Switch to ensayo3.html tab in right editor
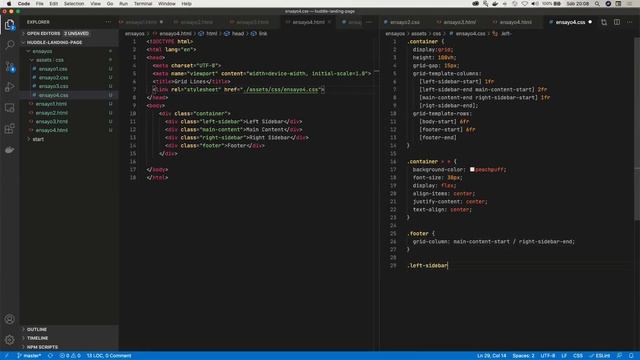The width and height of the screenshot is (640, 360). tap(459, 22)
